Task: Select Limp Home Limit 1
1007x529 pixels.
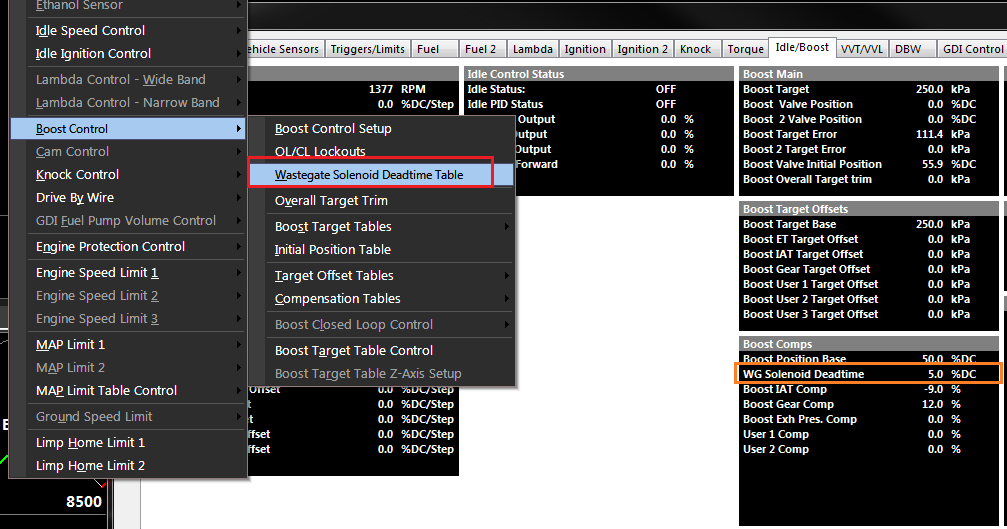Action: [x=90, y=442]
